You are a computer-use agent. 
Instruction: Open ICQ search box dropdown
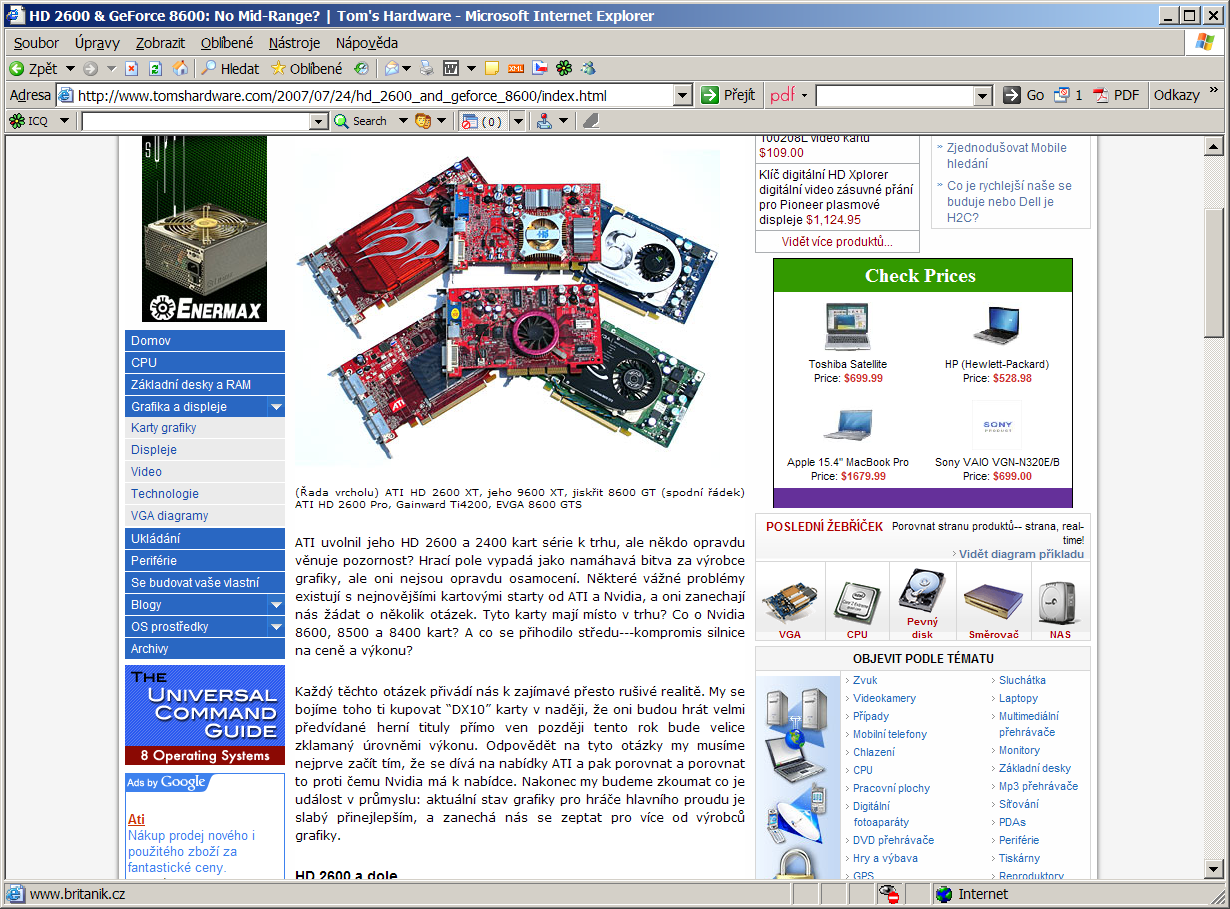click(x=319, y=121)
